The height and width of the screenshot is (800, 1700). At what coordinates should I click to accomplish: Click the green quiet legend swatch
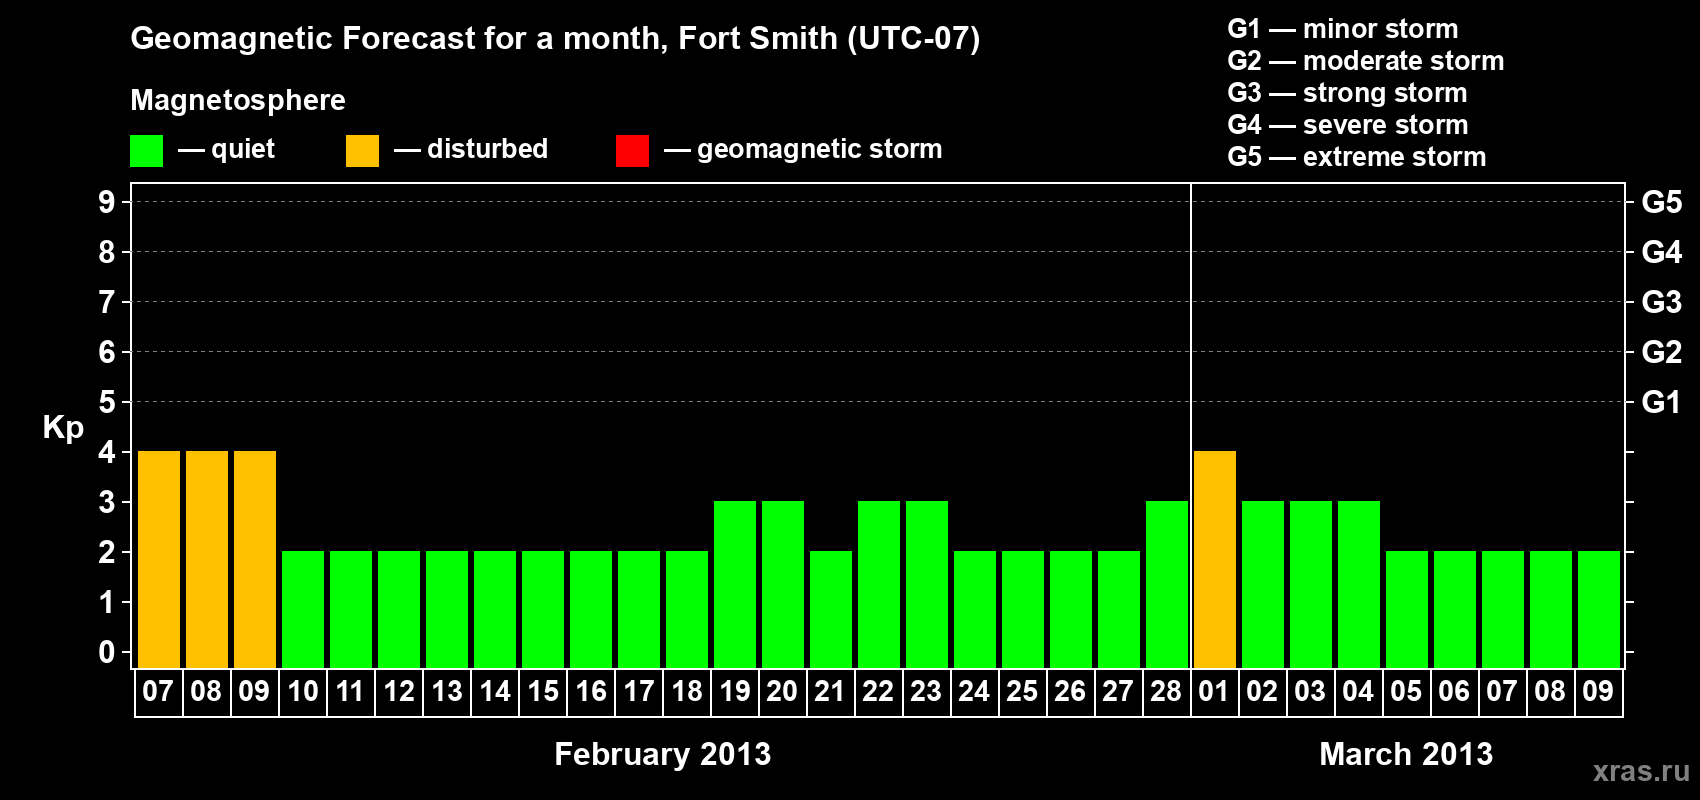pos(146,151)
